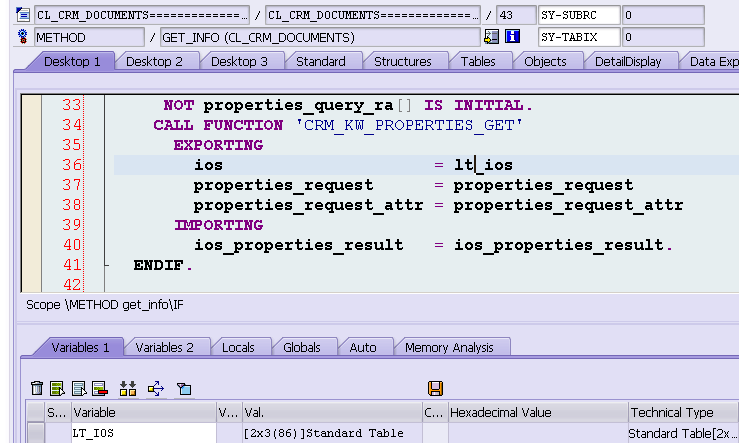Click the table icon with red minus bar
Viewport: 739px width, 443px height.
point(100,388)
